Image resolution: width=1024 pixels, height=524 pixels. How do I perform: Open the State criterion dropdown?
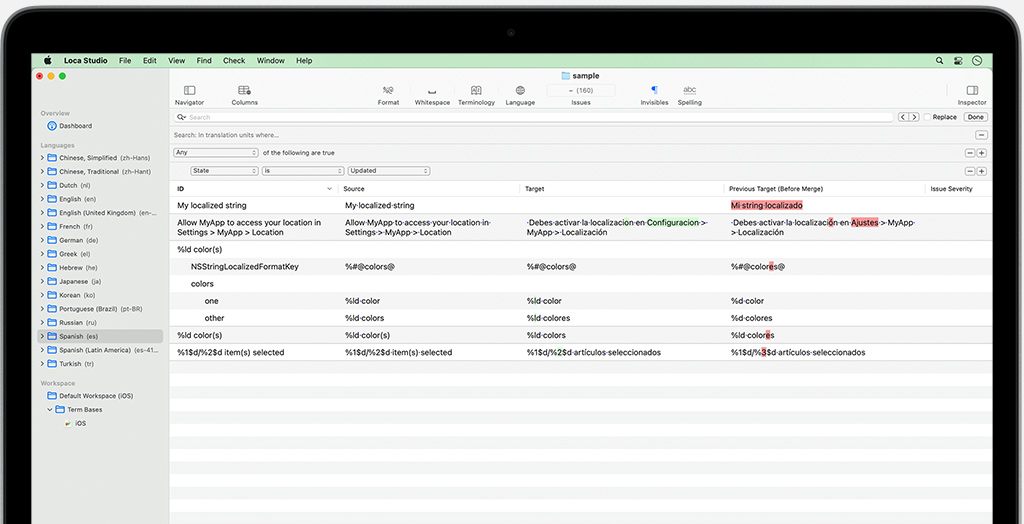click(224, 171)
